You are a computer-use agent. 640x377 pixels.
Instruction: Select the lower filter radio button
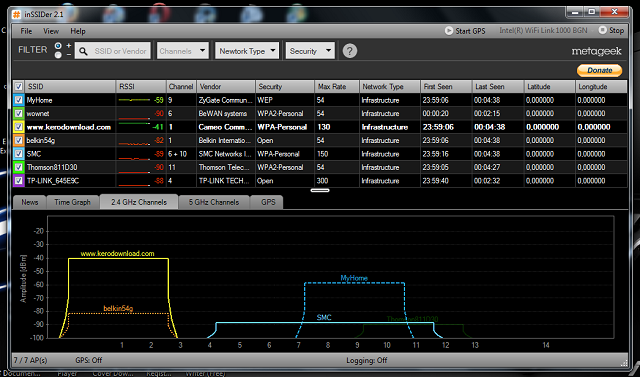tap(58, 55)
